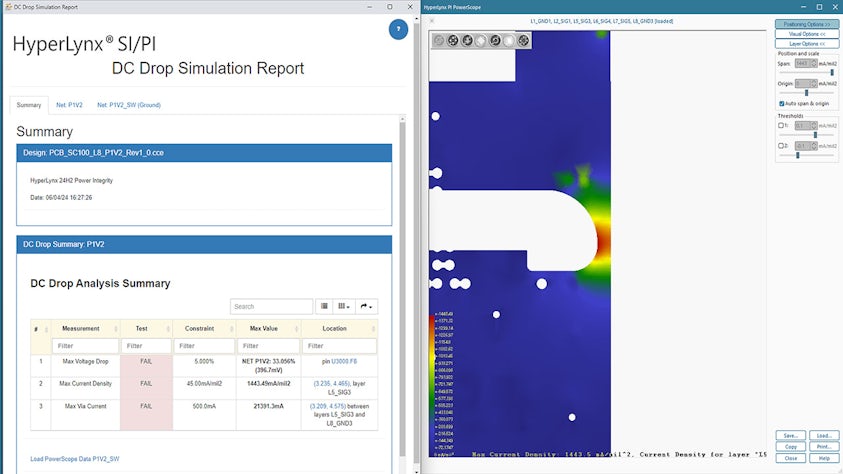Click Measurement column Filter field
Image resolution: width=843 pixels, height=474 pixels.
(85, 346)
